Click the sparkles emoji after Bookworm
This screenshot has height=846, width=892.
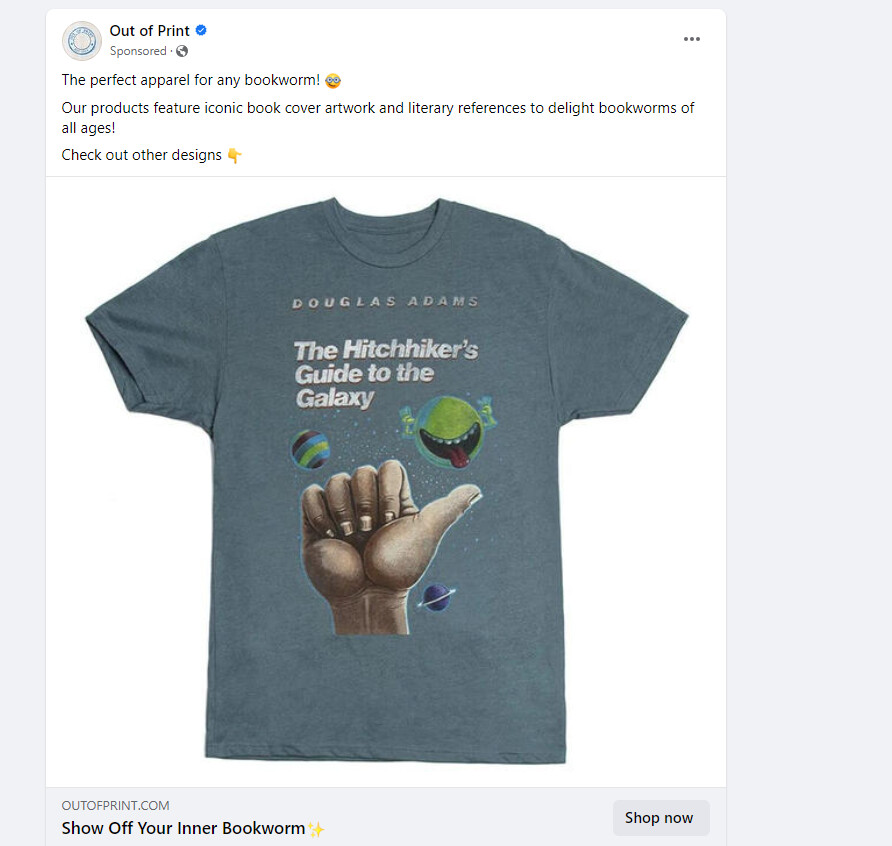(316, 829)
